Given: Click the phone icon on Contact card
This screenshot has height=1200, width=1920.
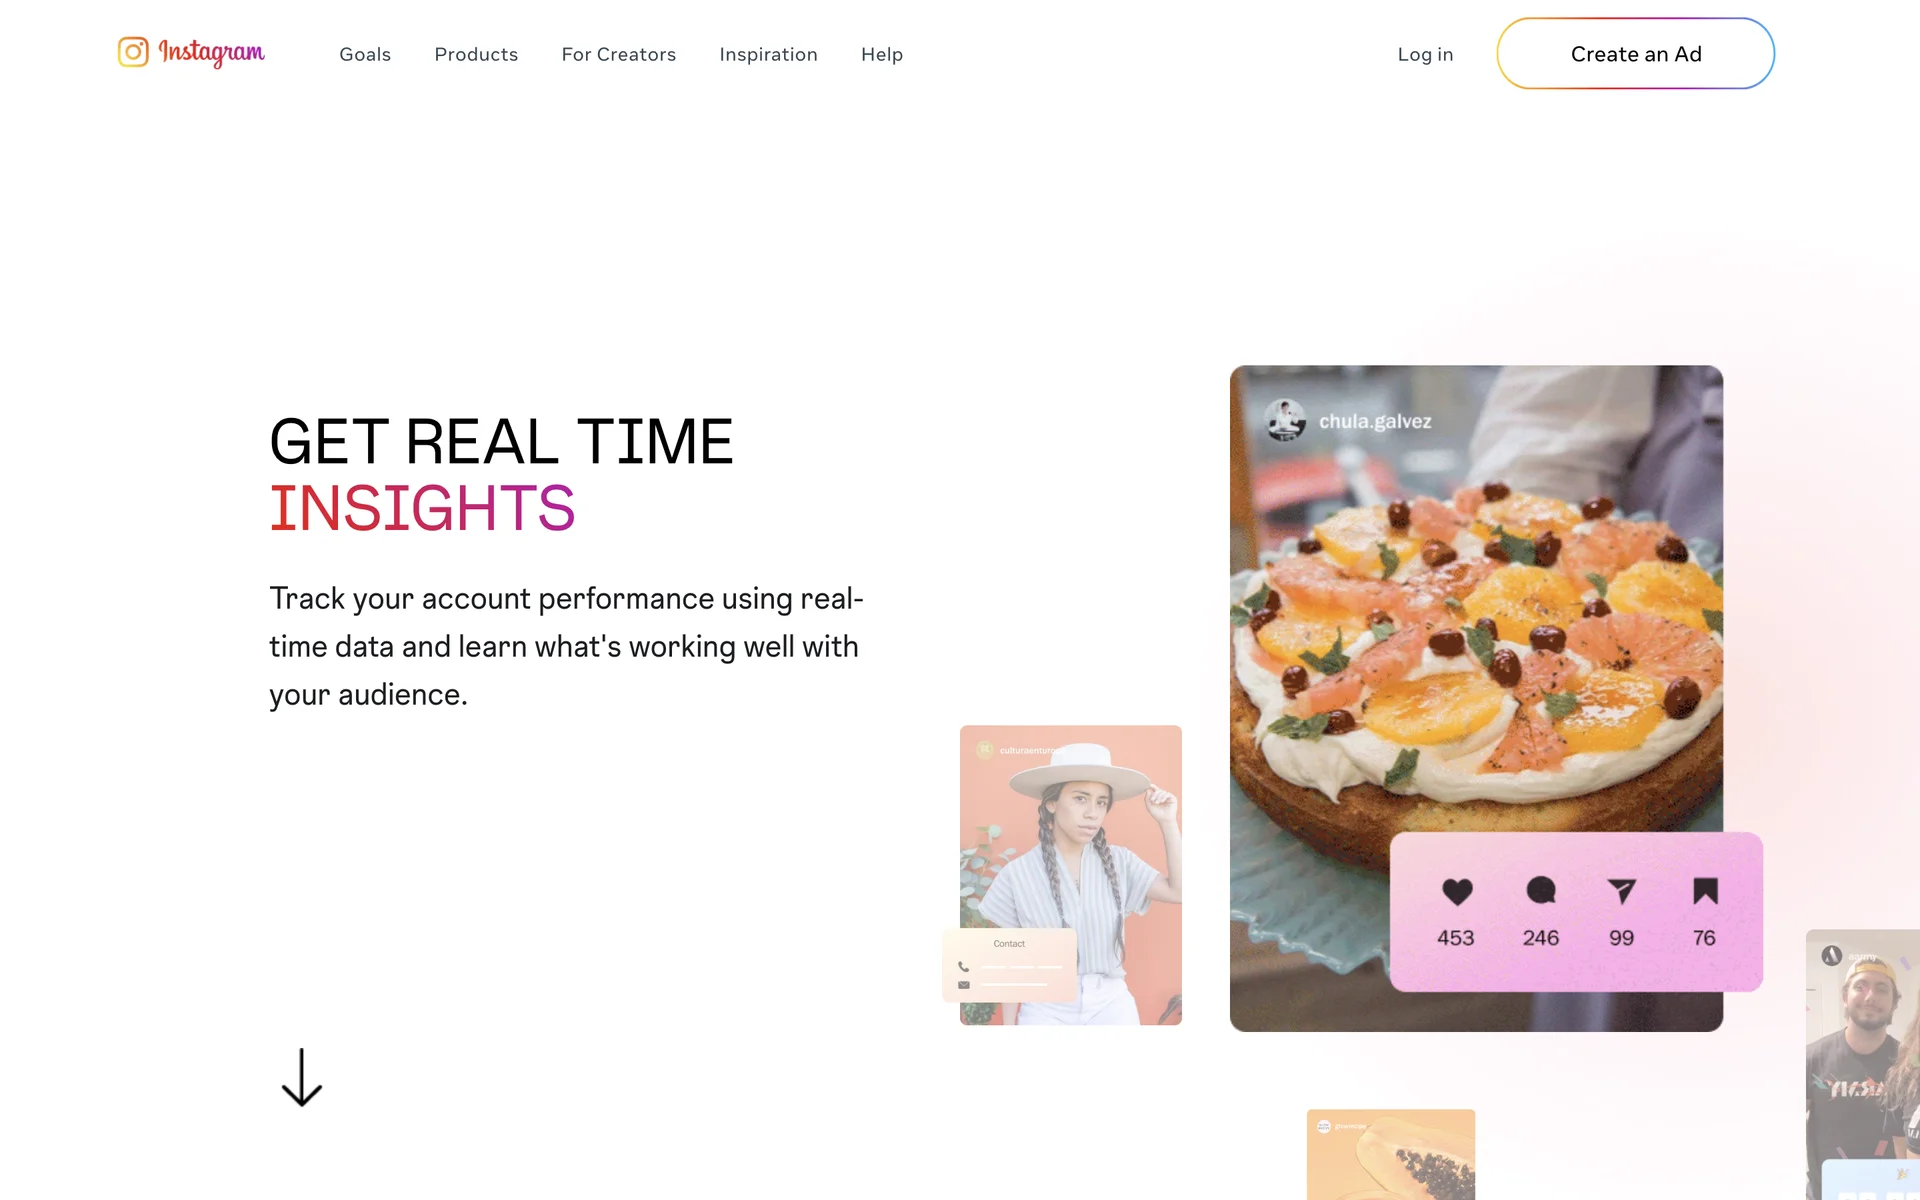Looking at the screenshot, I should pyautogui.click(x=964, y=967).
